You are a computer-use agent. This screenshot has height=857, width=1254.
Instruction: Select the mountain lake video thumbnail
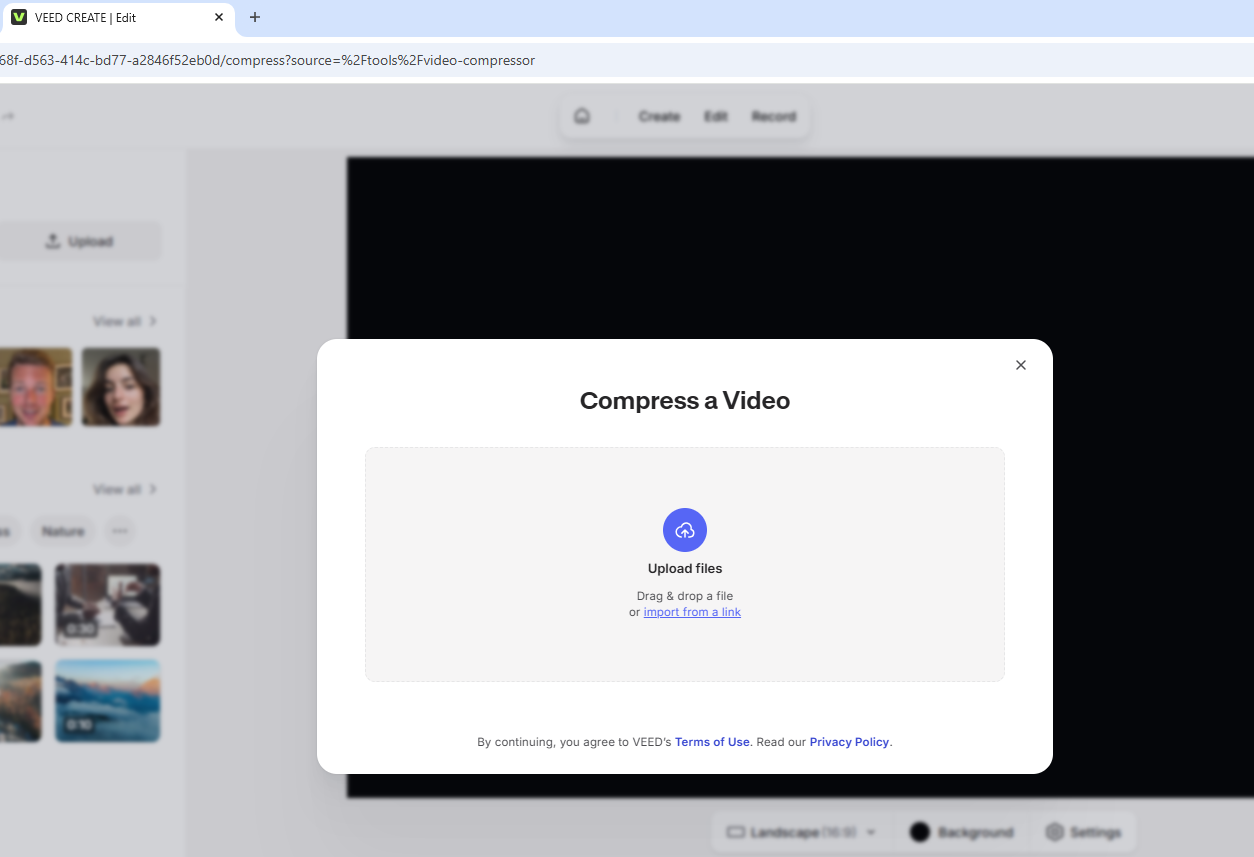pyautogui.click(x=107, y=701)
